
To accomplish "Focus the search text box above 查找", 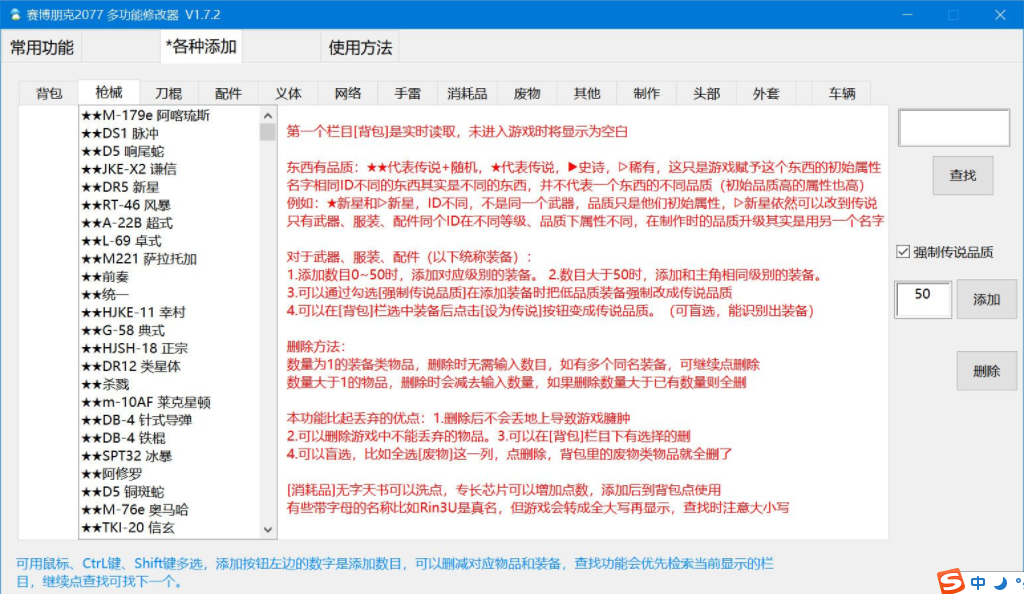I will click(953, 128).
